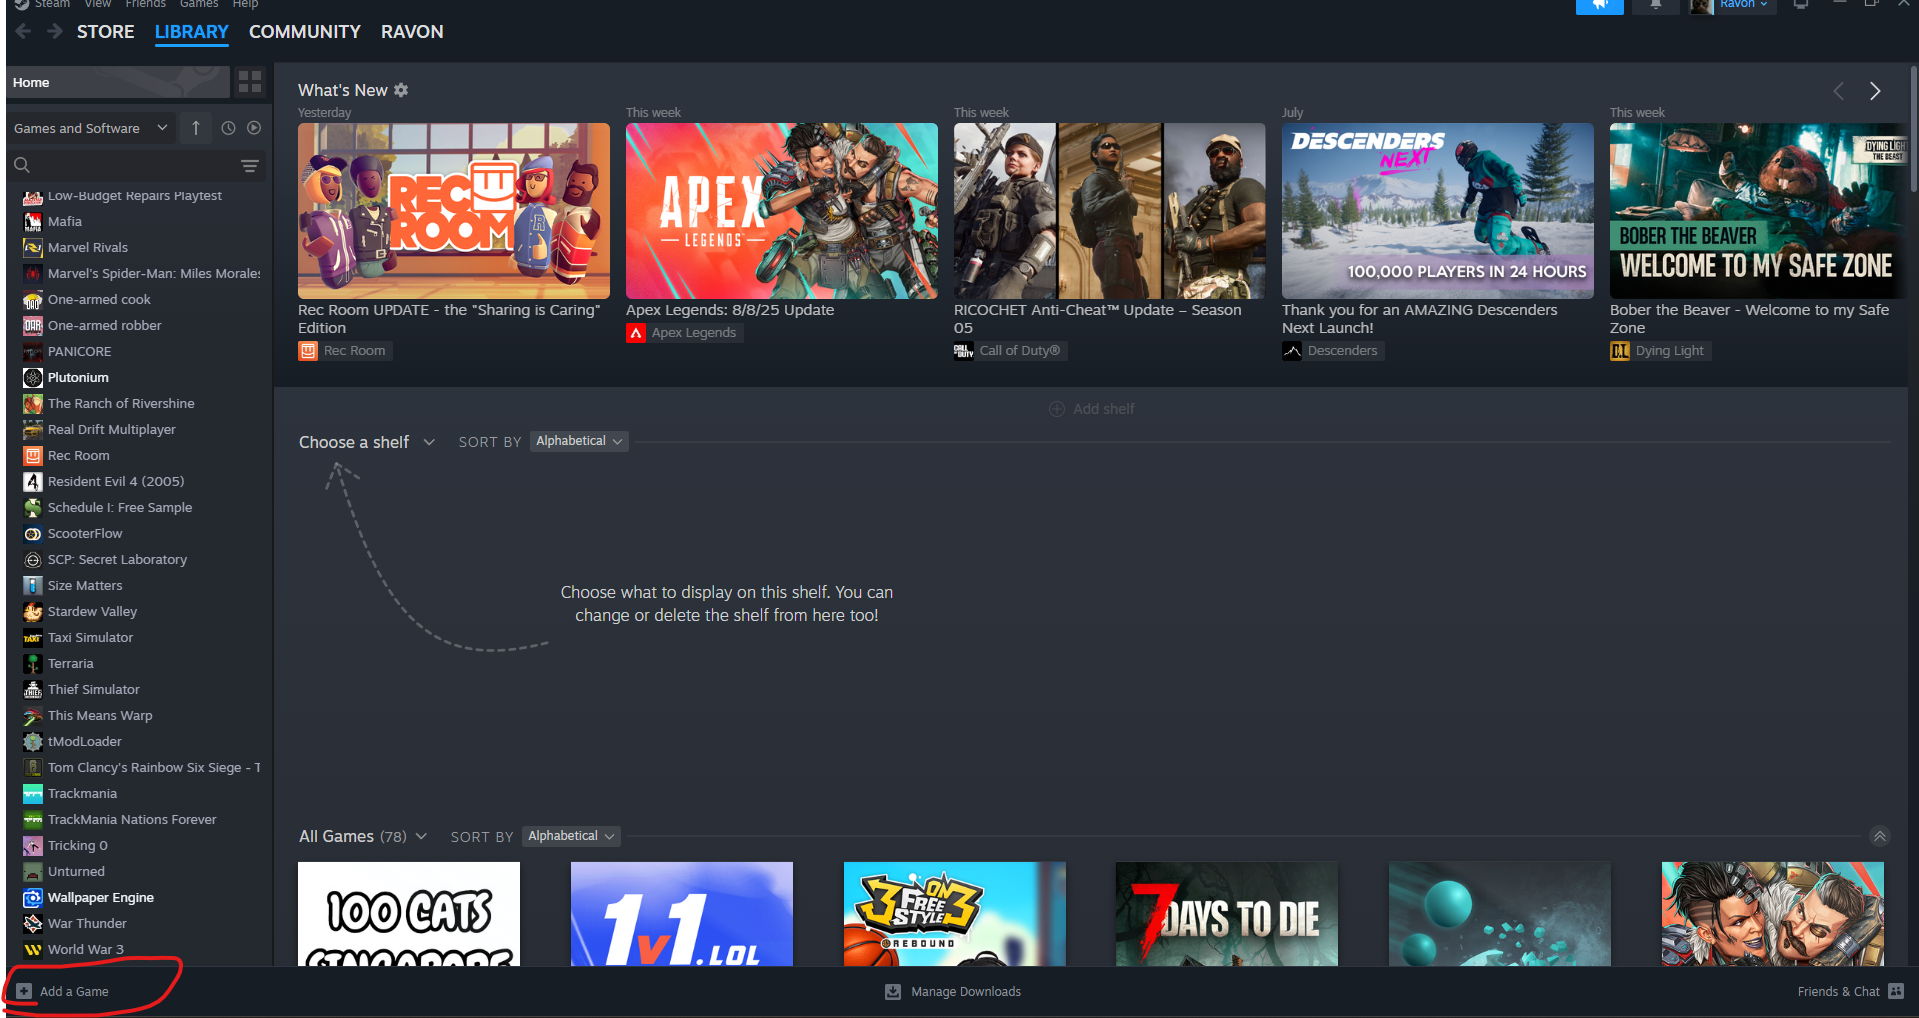Select Marvel Rivals in game list
Viewport: 1919px width, 1018px height.
142,248
